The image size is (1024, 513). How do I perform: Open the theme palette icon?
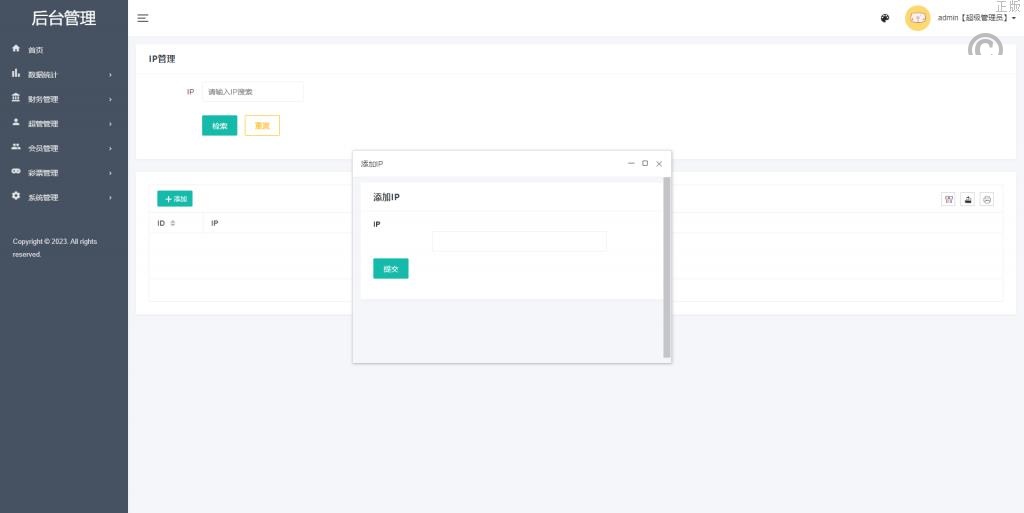(885, 18)
